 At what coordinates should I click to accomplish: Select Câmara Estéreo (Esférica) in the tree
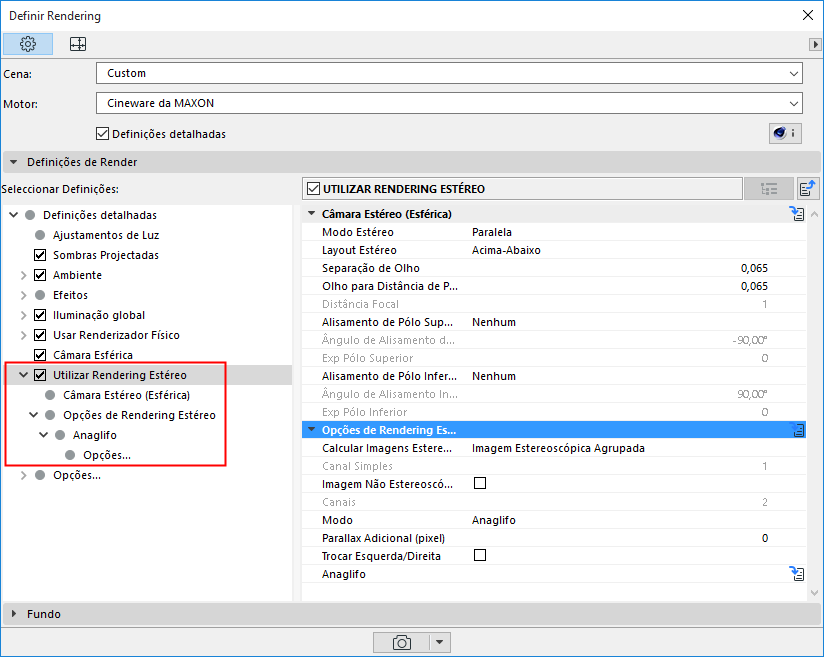(127, 395)
